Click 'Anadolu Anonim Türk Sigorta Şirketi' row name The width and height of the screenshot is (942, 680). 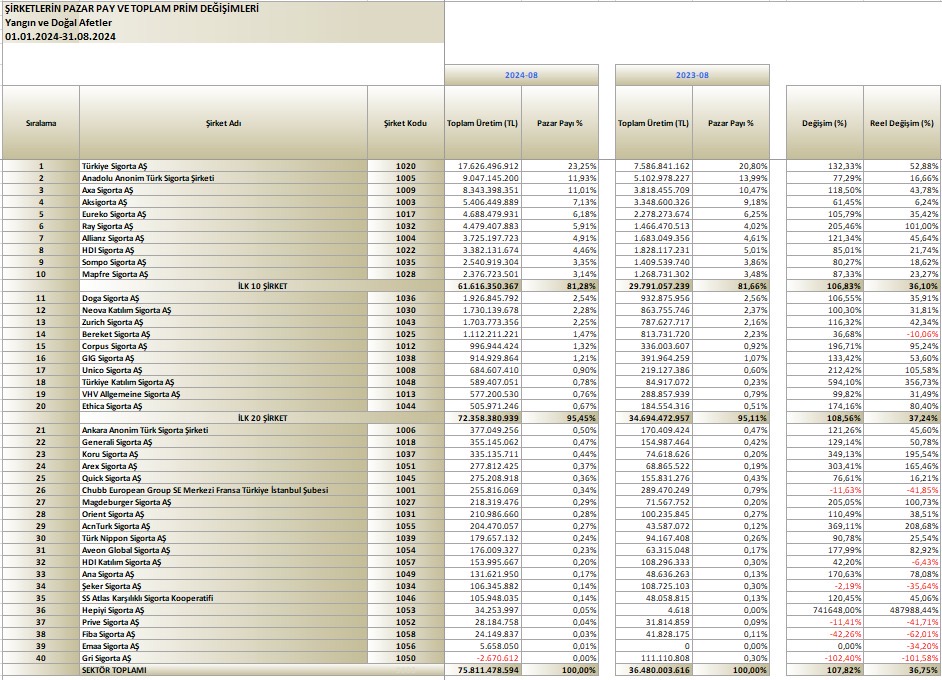coord(223,178)
